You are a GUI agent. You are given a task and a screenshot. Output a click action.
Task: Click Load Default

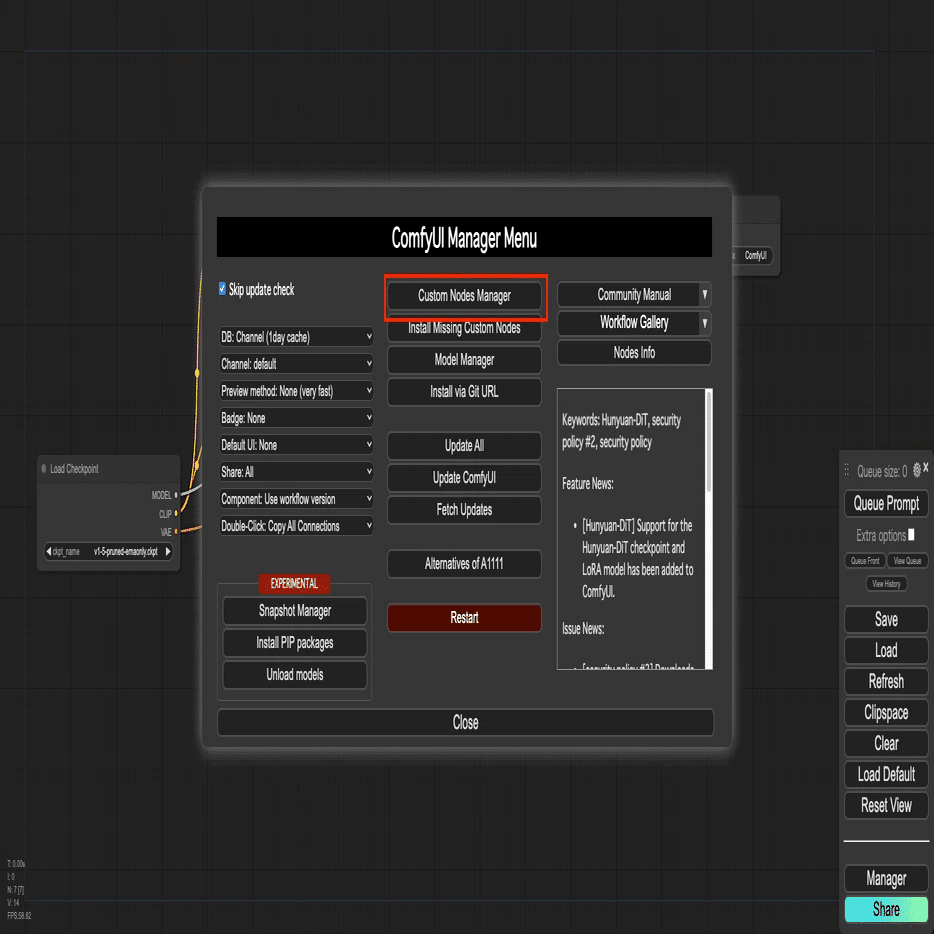tap(886, 774)
